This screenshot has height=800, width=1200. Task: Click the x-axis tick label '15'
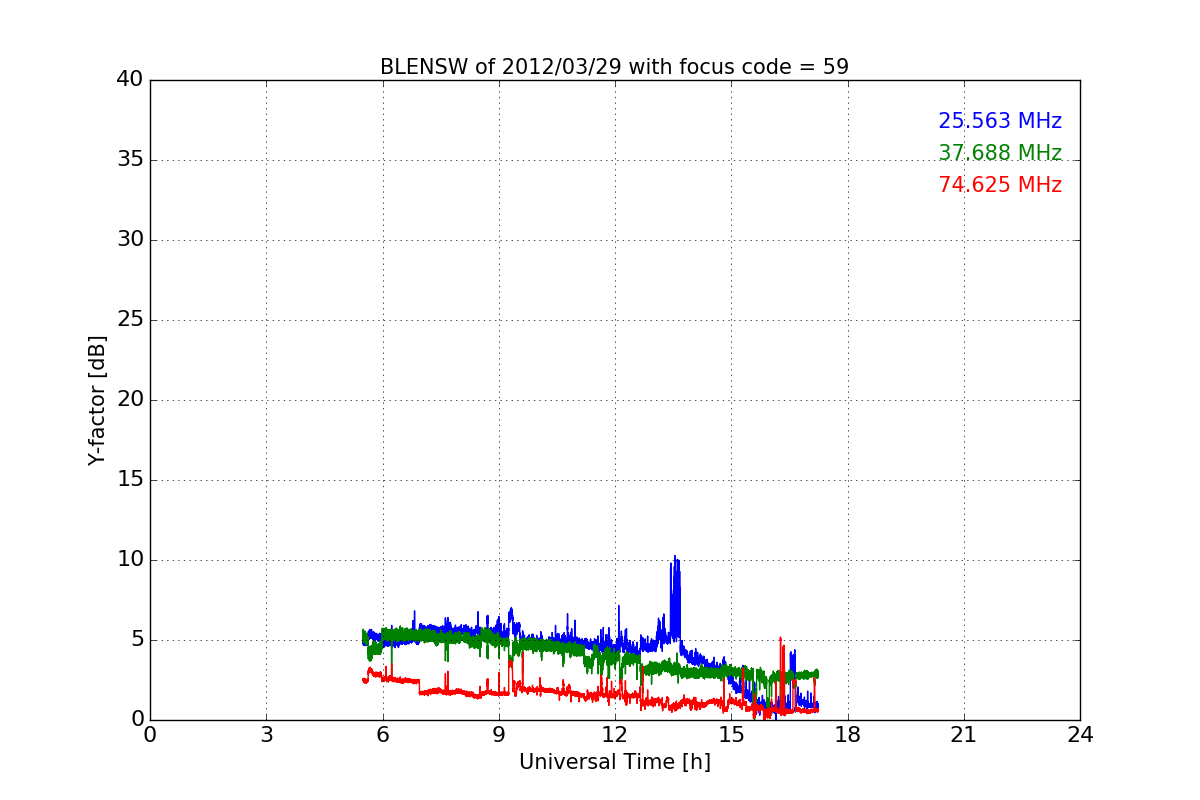(731, 735)
